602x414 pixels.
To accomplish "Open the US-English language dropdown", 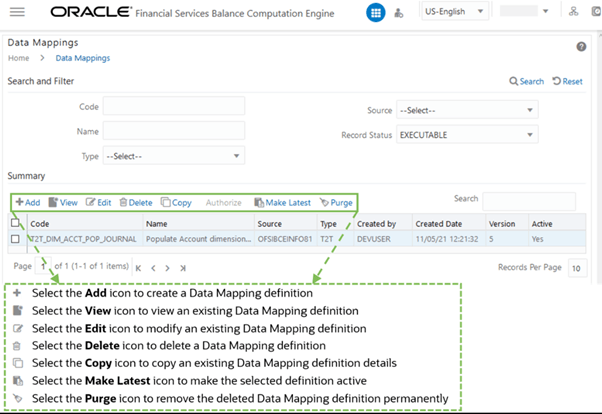I will [x=455, y=12].
